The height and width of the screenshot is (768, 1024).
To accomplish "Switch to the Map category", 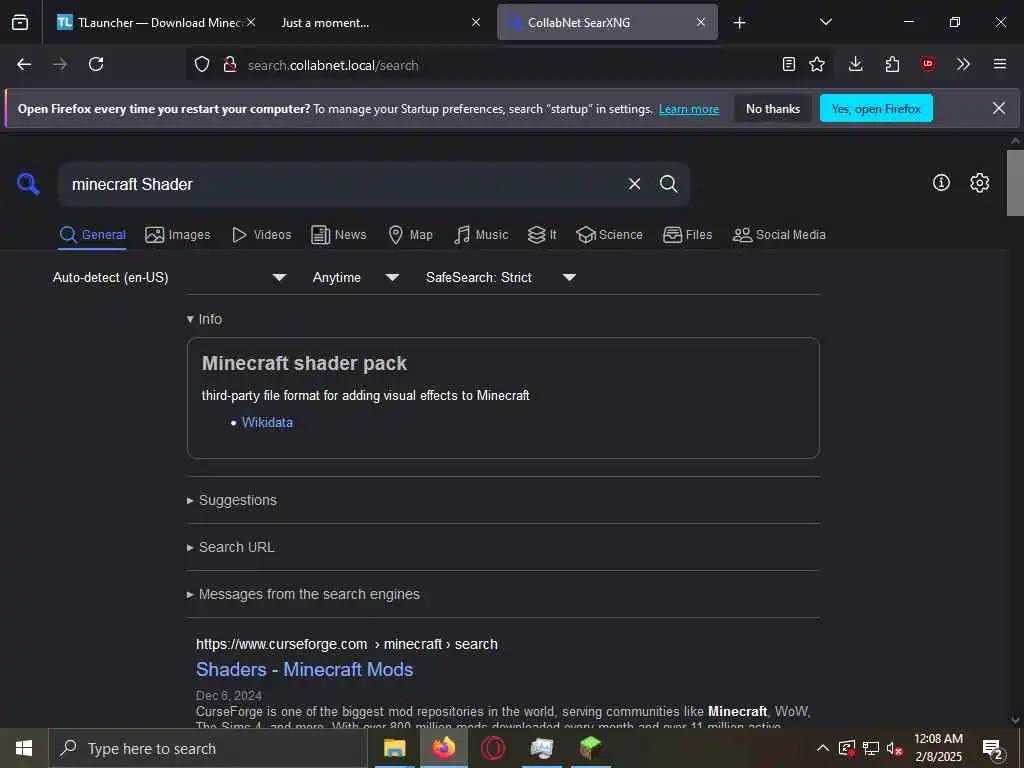I will [x=410, y=235].
